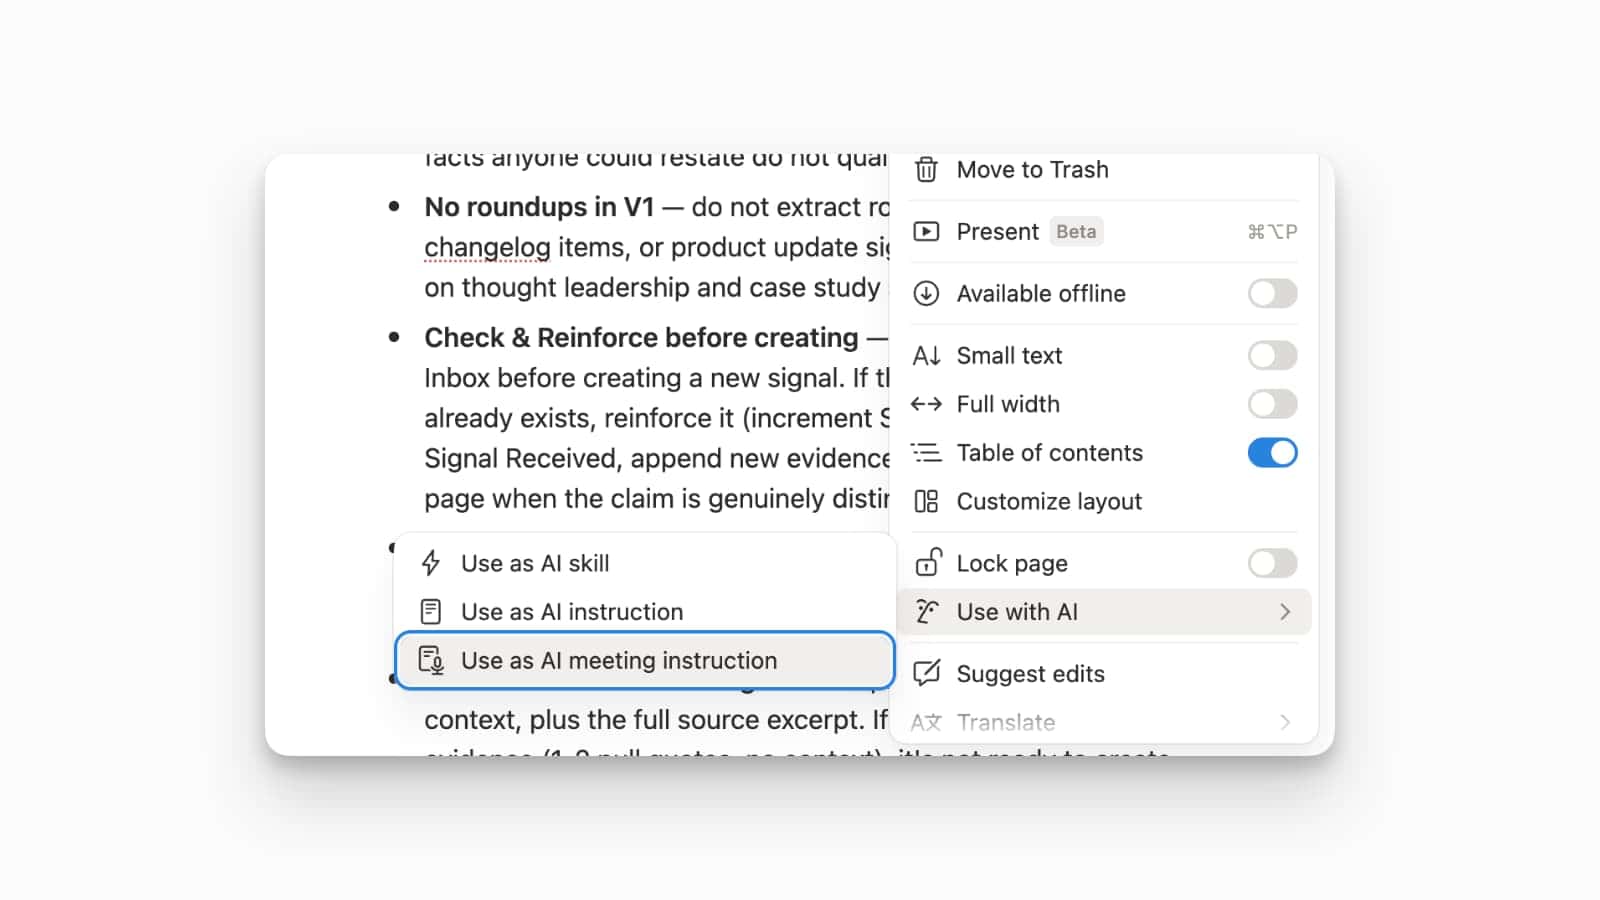Screen dimensions: 1600x900
Task: Click the Beta badge next to Present
Action: 1076,232
